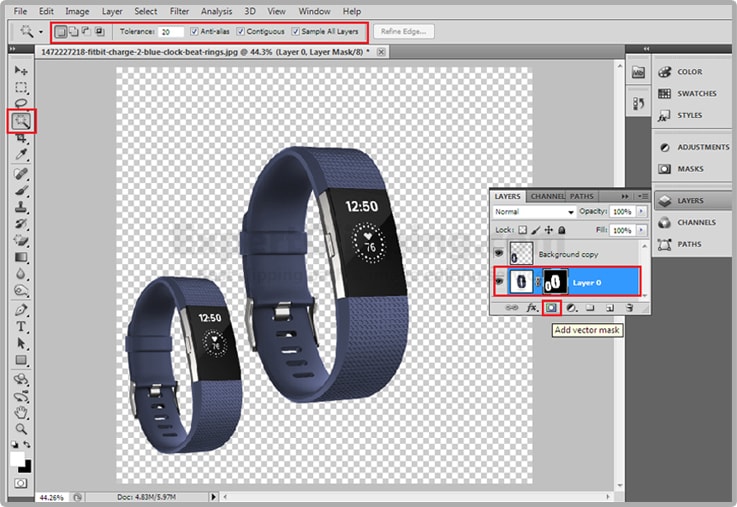Hide the Background copy layer
The image size is (737, 507).
(500, 255)
